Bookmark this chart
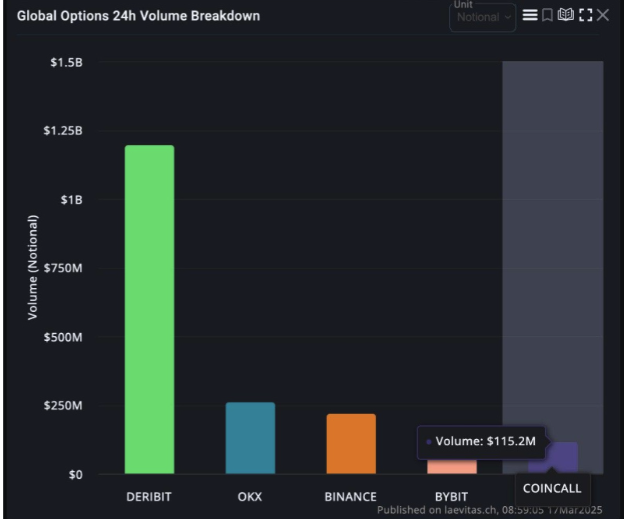624x519 pixels. tap(548, 16)
